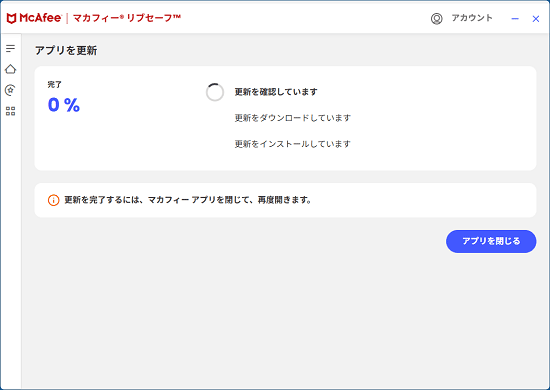Click the orange info icon in notice

(53, 200)
